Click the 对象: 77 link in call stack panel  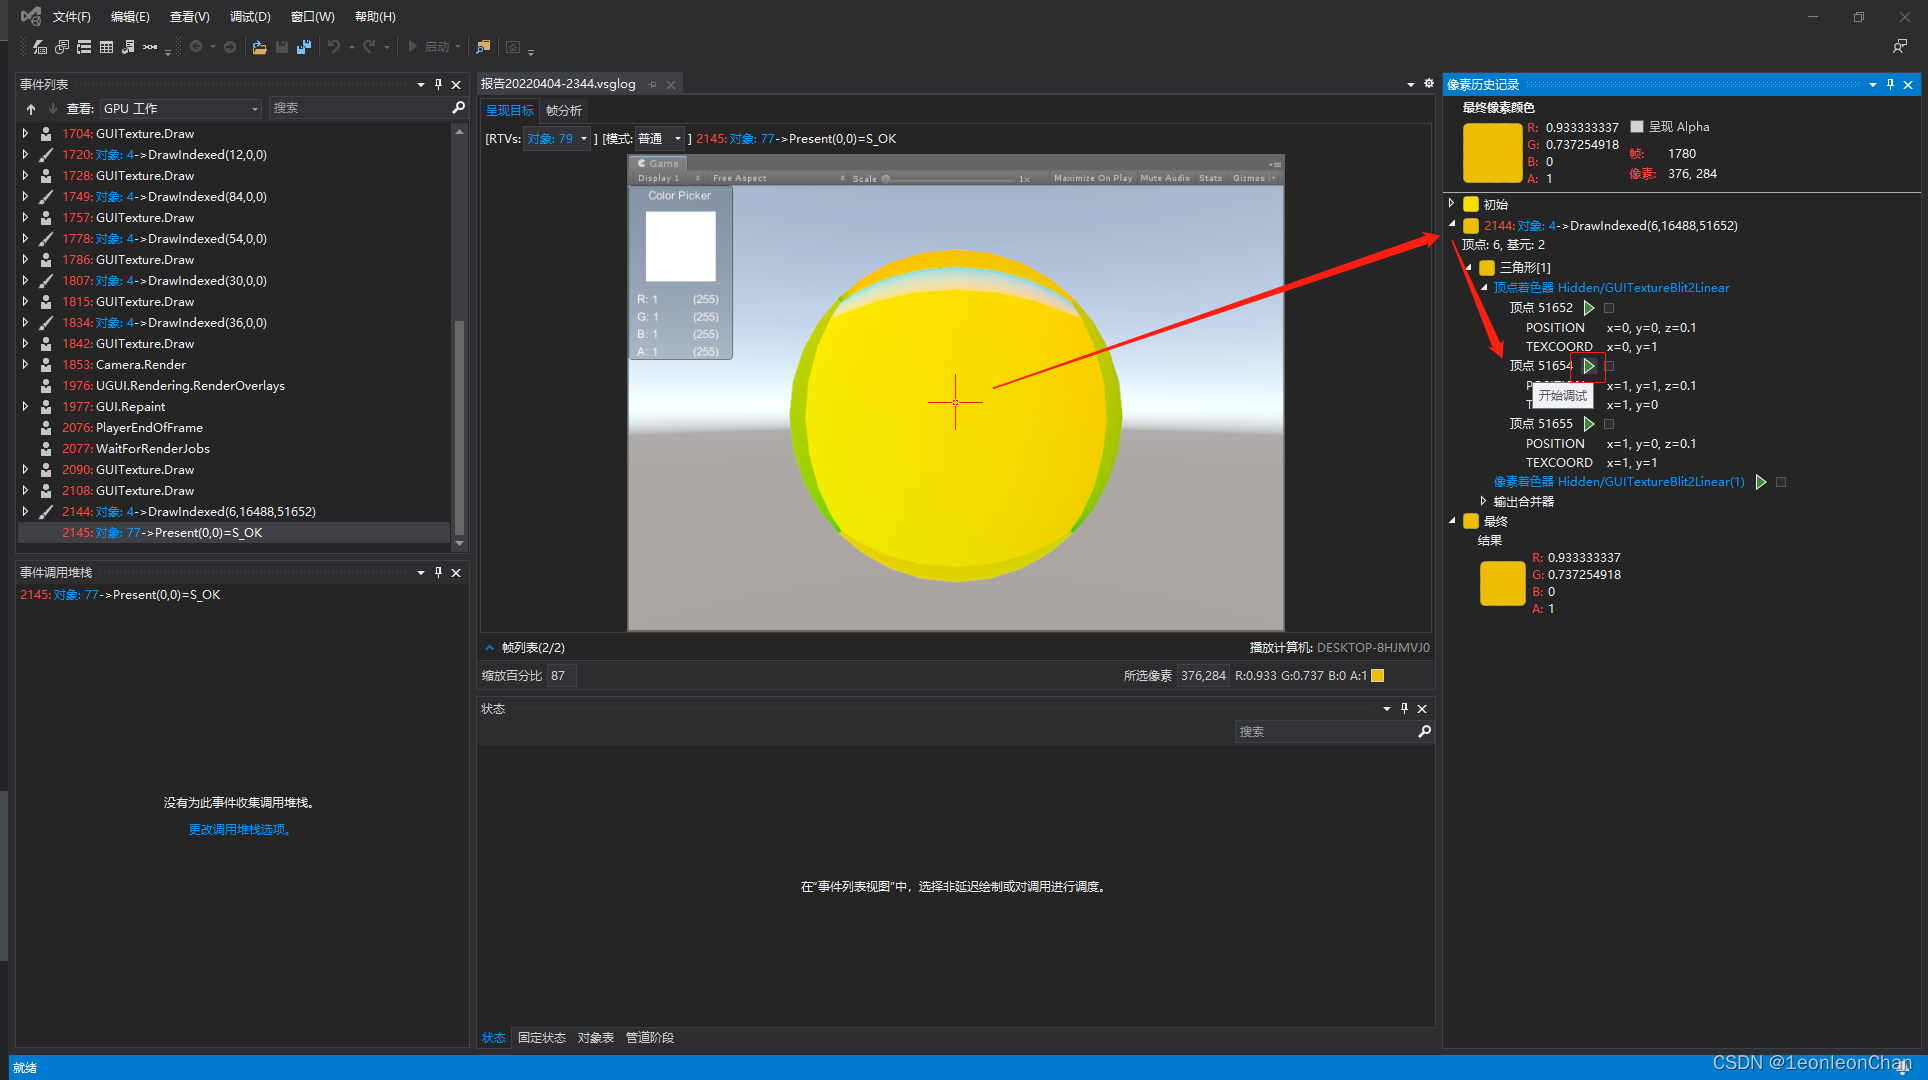(76, 595)
